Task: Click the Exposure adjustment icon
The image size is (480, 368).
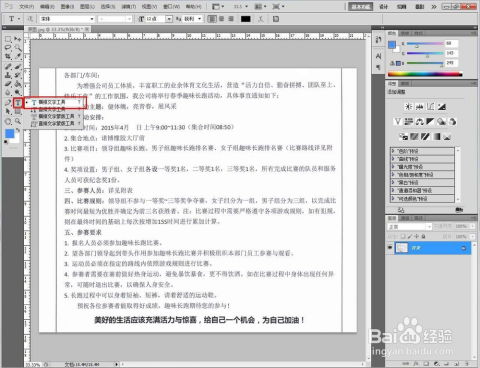Action: tap(442, 107)
